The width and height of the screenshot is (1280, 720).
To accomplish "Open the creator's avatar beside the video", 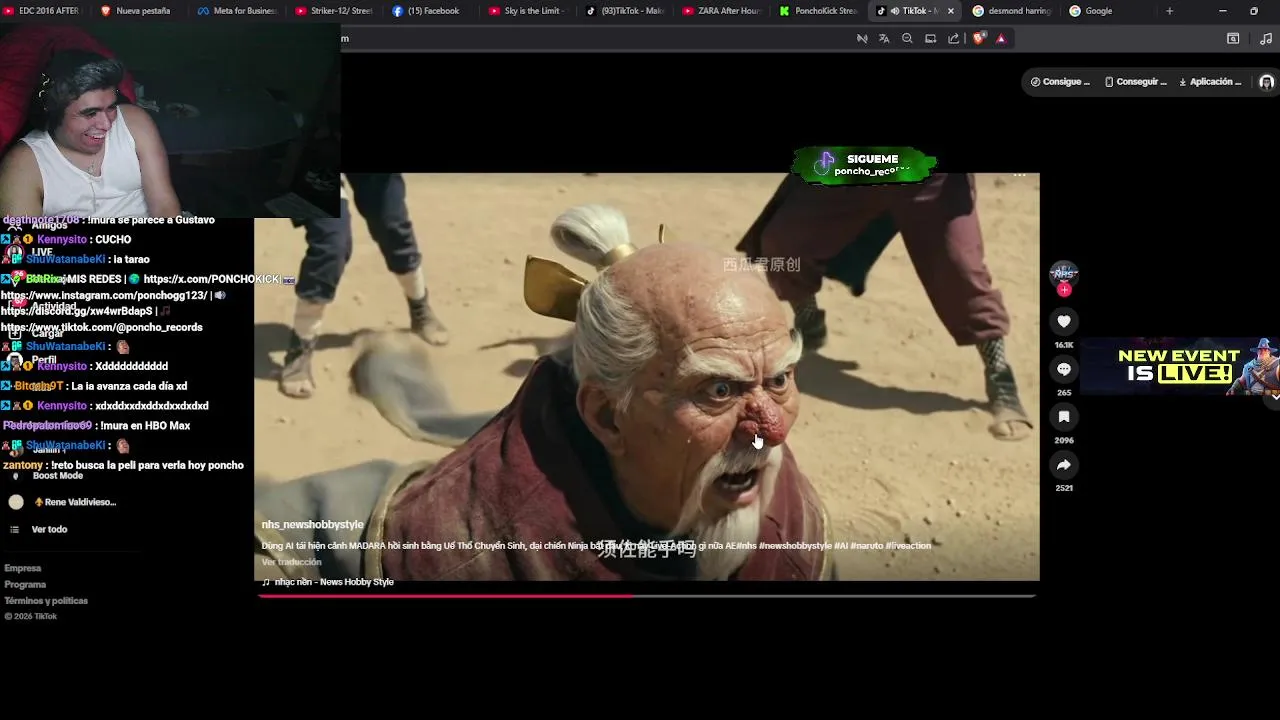I will tap(1064, 273).
